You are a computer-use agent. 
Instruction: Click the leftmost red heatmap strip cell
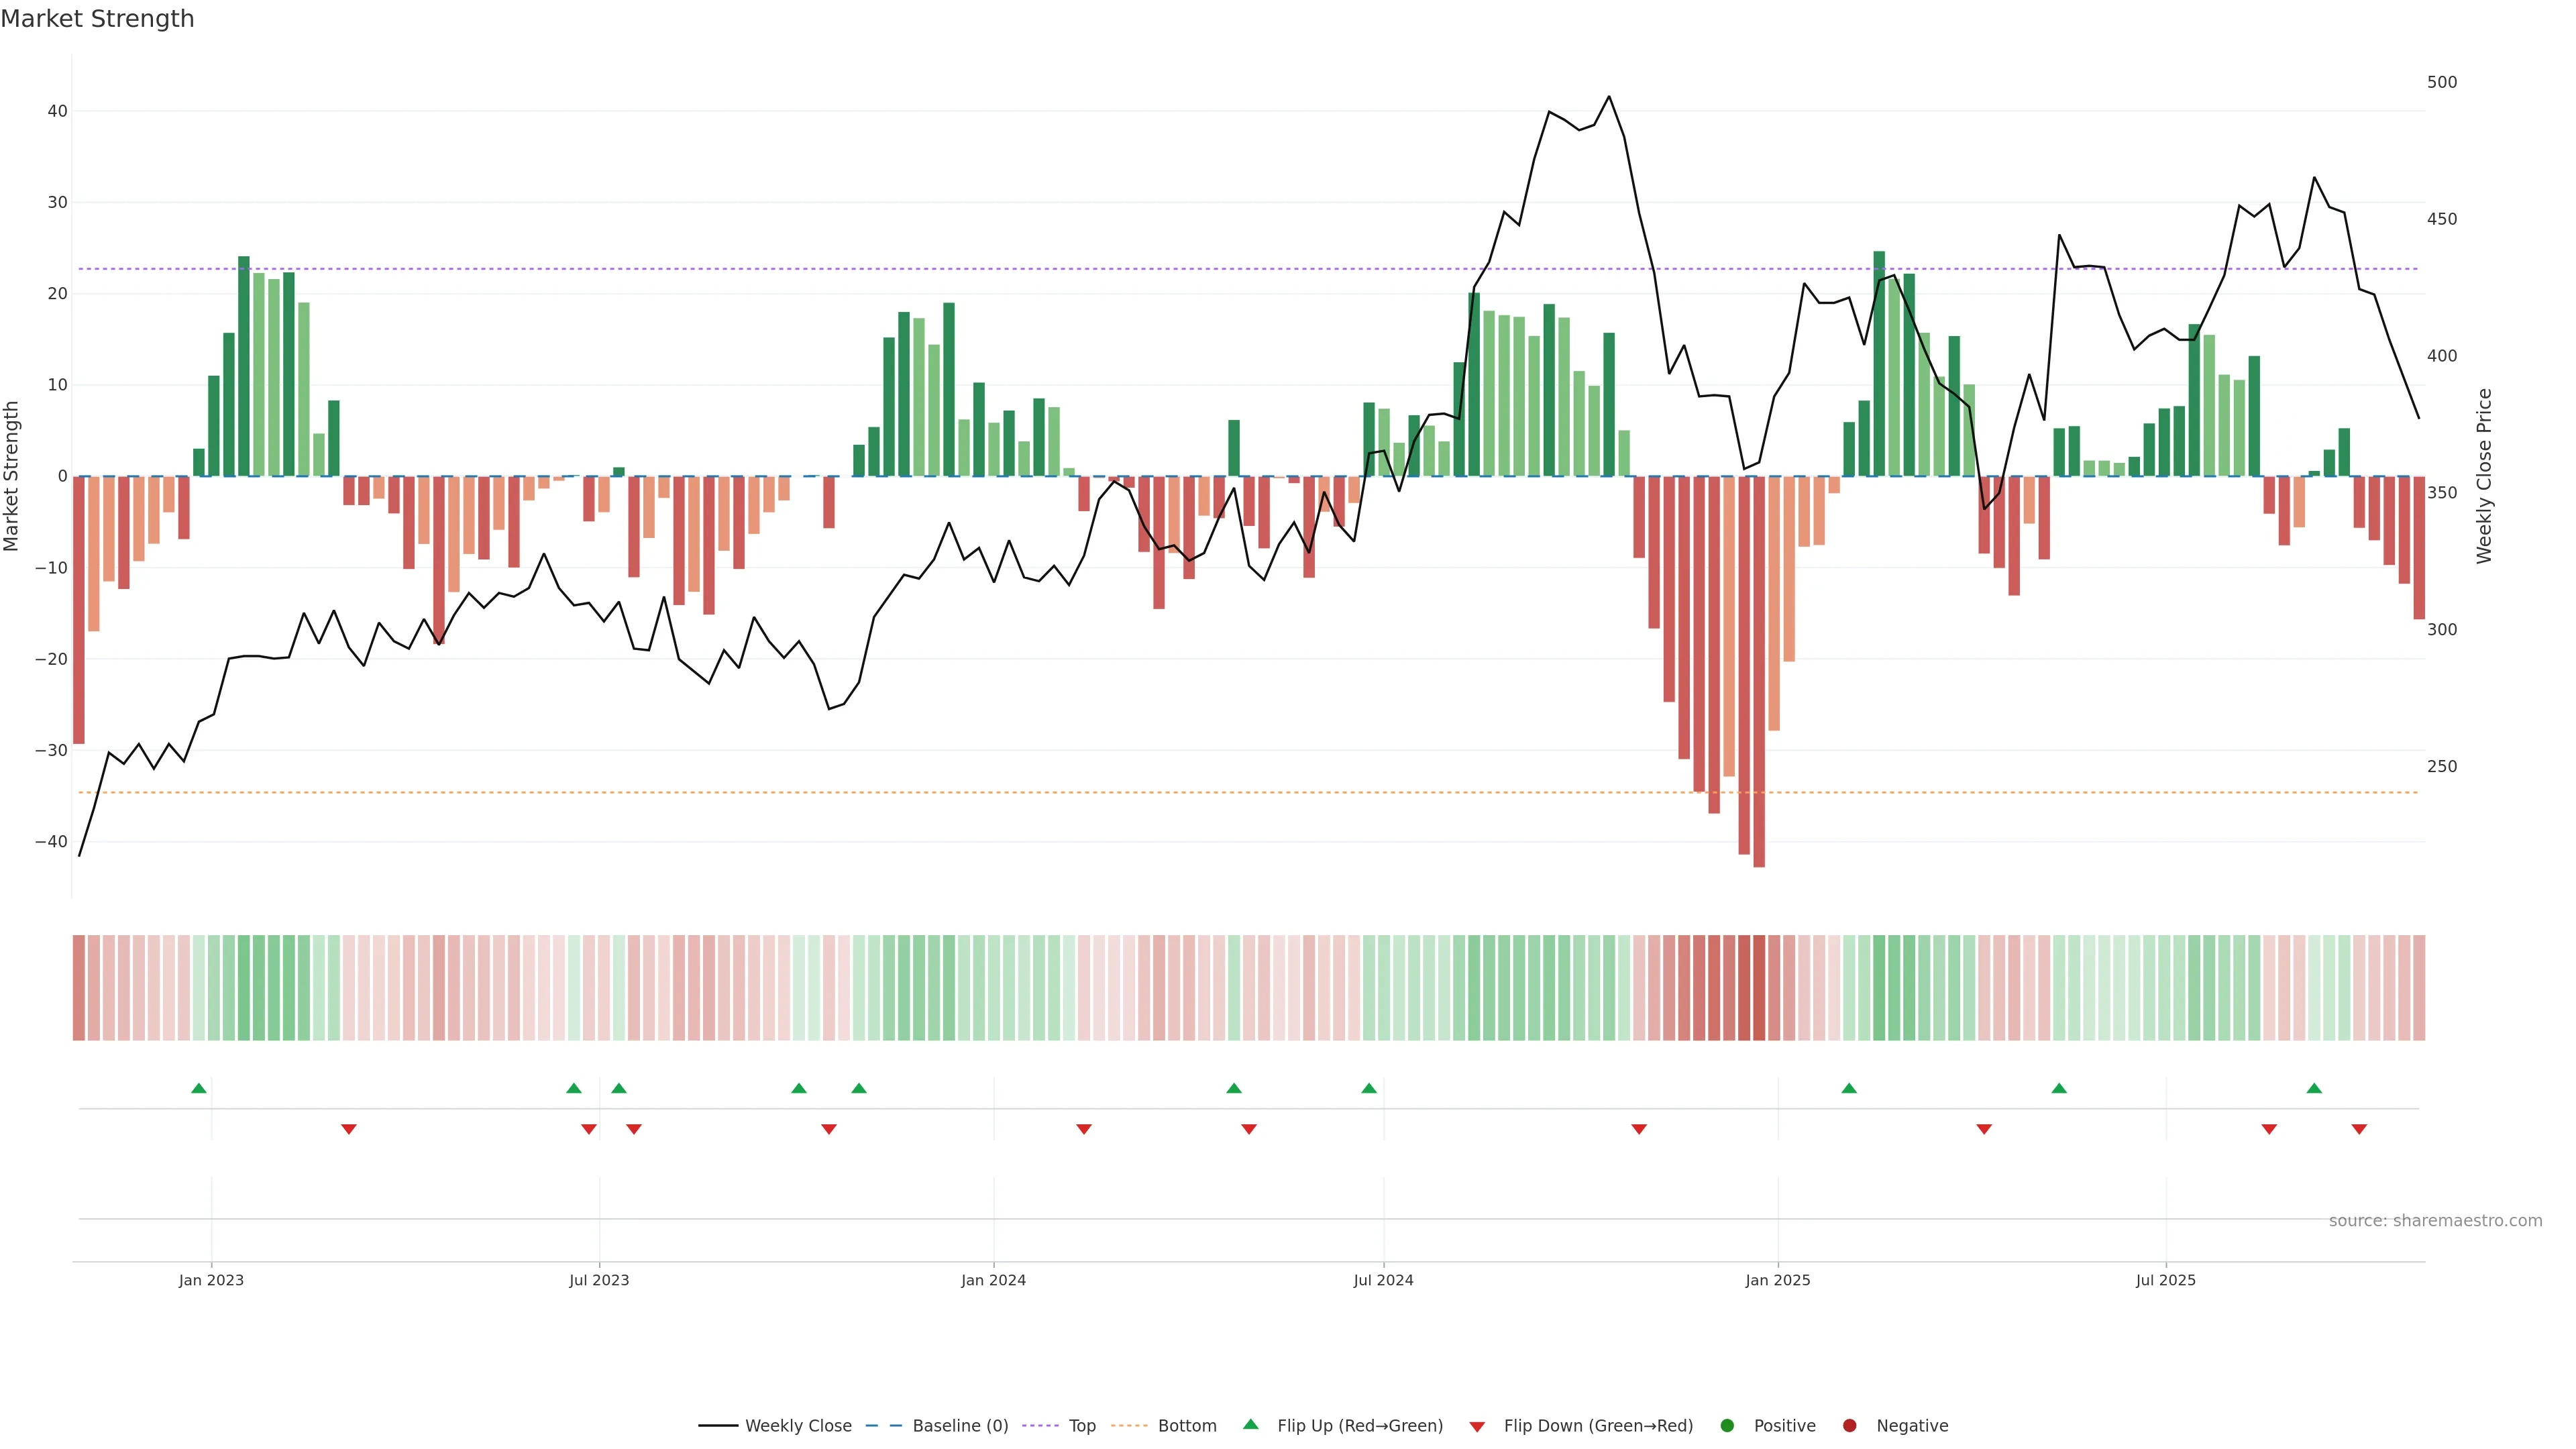[78, 987]
